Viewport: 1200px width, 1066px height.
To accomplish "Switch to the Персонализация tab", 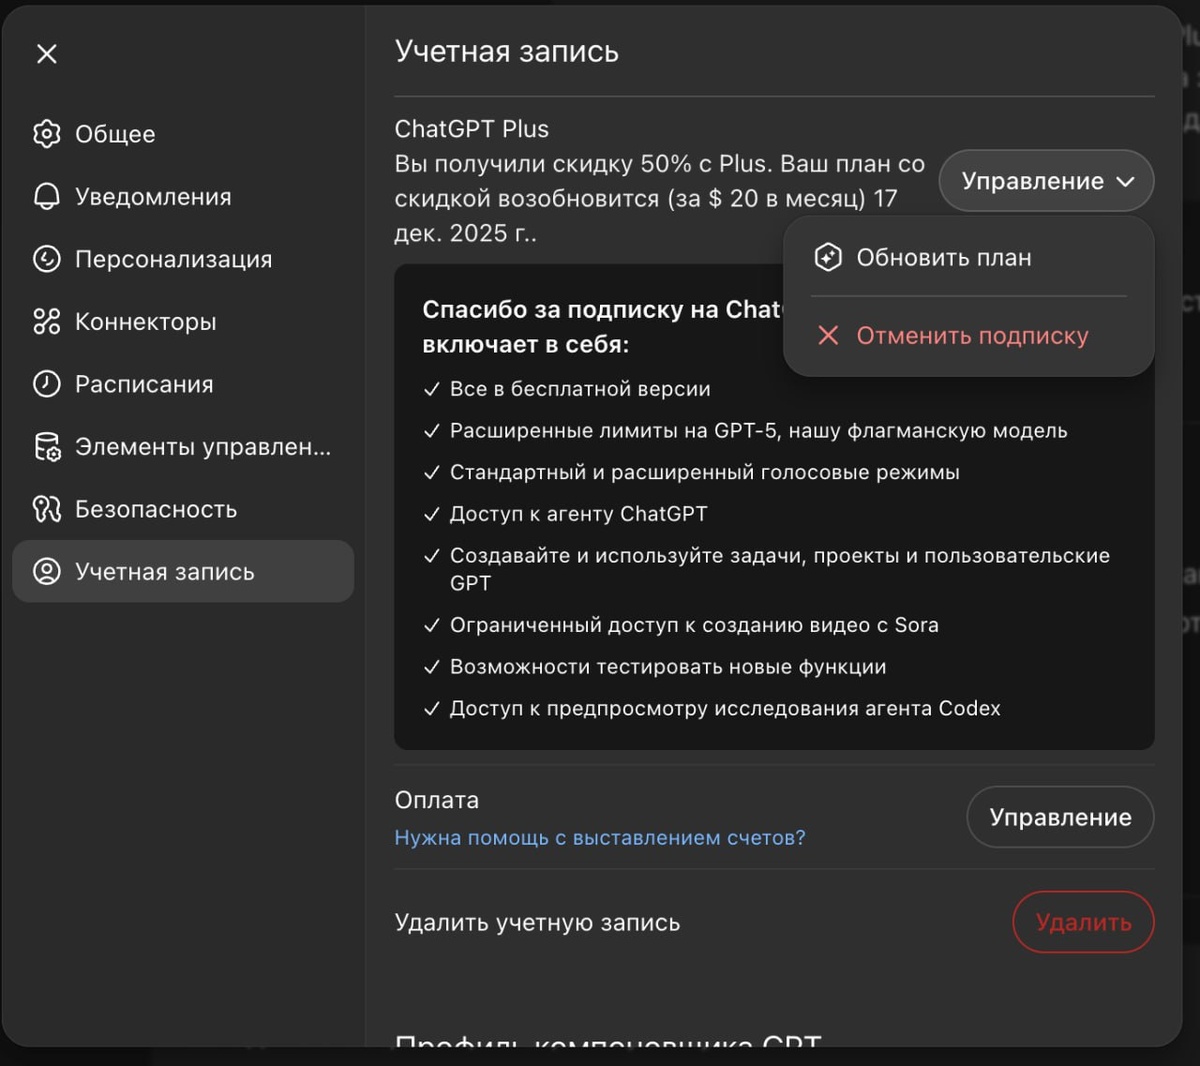I will [x=183, y=259].
